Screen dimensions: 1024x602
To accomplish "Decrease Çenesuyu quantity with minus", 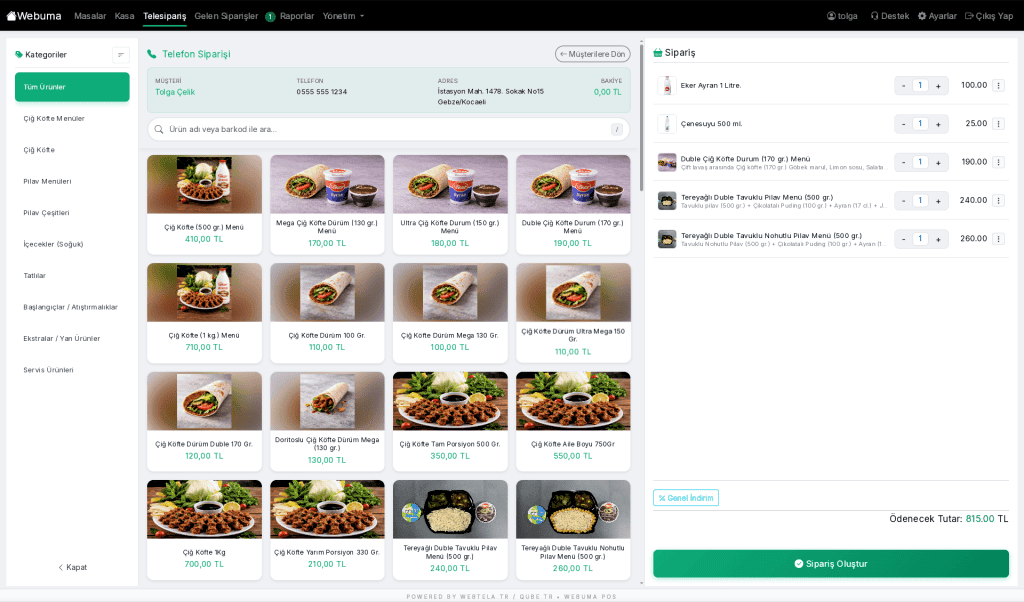I will (x=904, y=124).
